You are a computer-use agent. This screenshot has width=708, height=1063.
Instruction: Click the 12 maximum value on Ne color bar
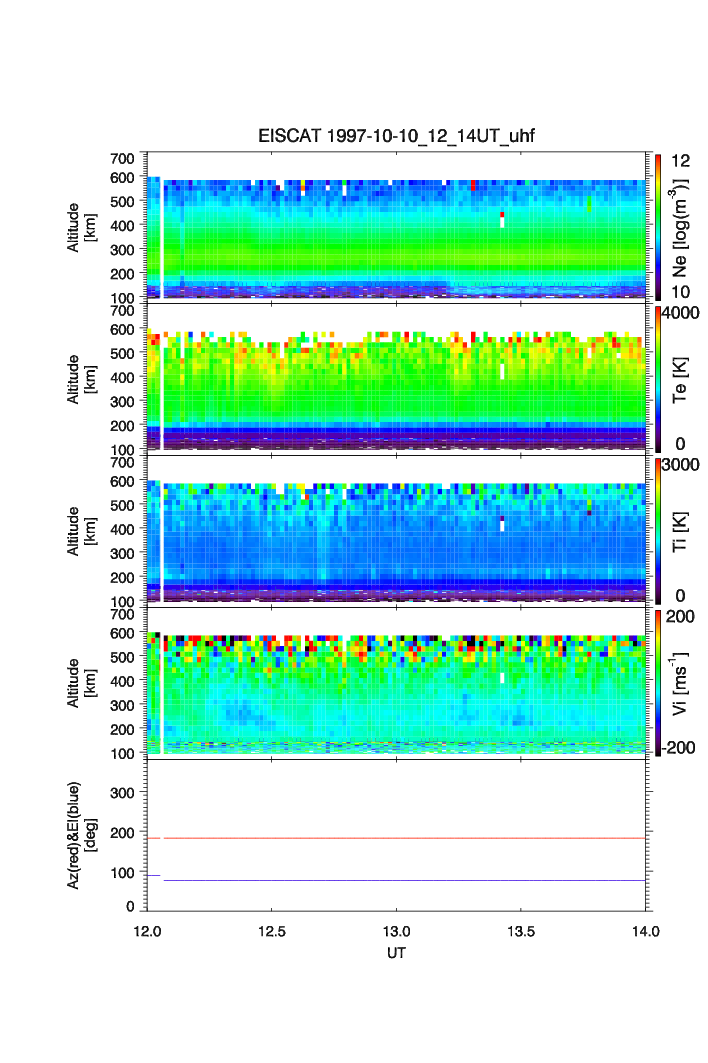pyautogui.click(x=680, y=161)
